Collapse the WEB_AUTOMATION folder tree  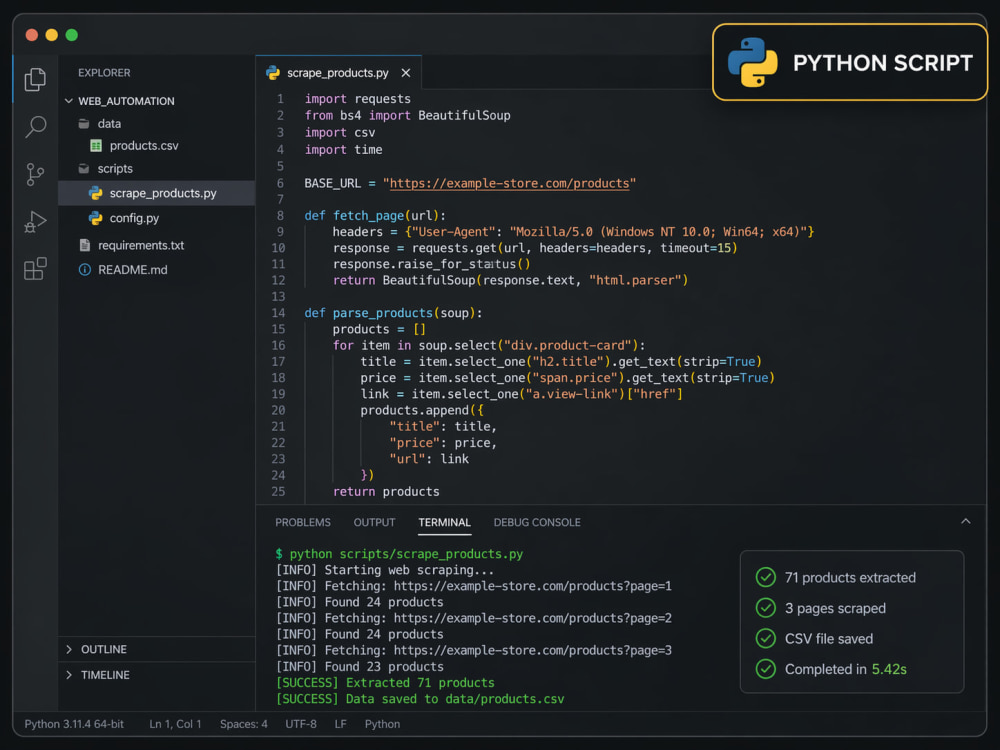click(x=69, y=101)
